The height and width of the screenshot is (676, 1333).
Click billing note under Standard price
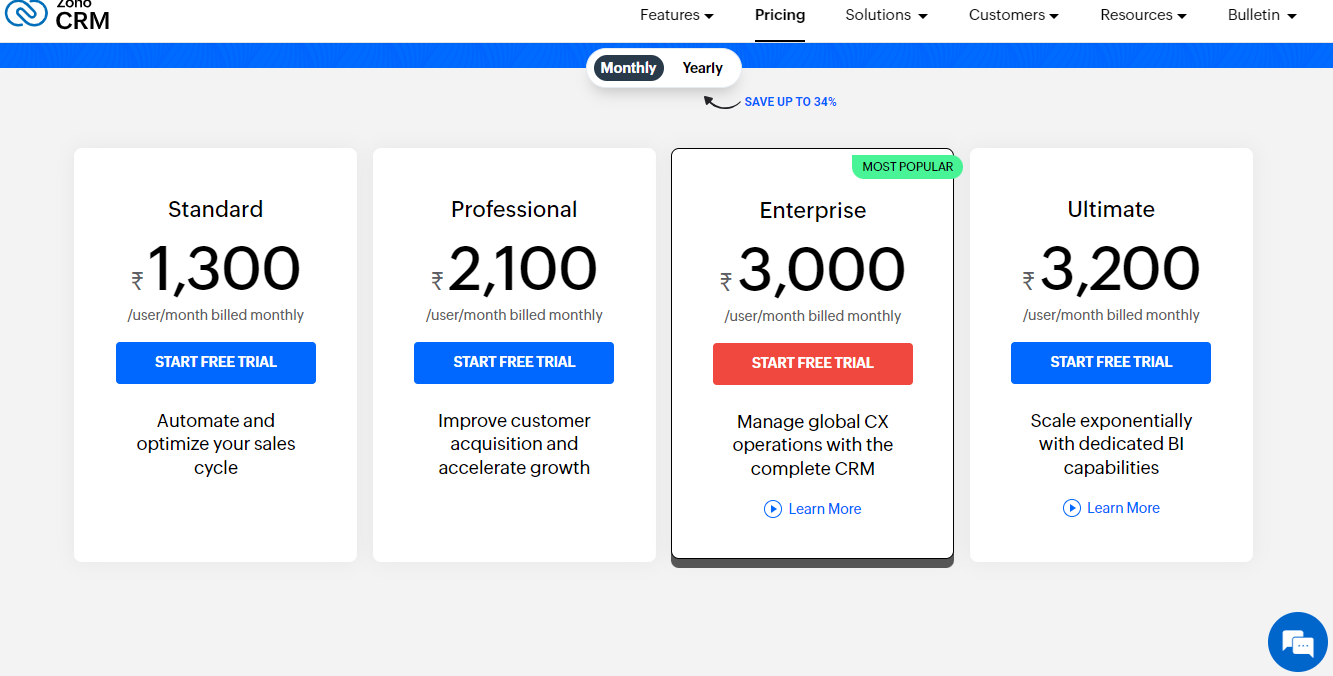coord(216,315)
